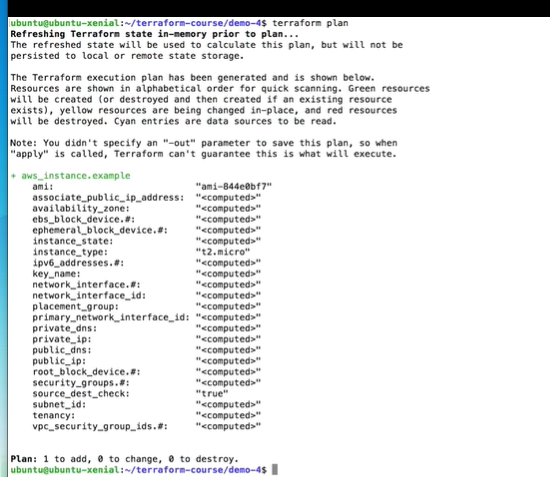Click the cursor block at the bottom prompt
This screenshot has height=477, width=550.
click(x=275, y=469)
